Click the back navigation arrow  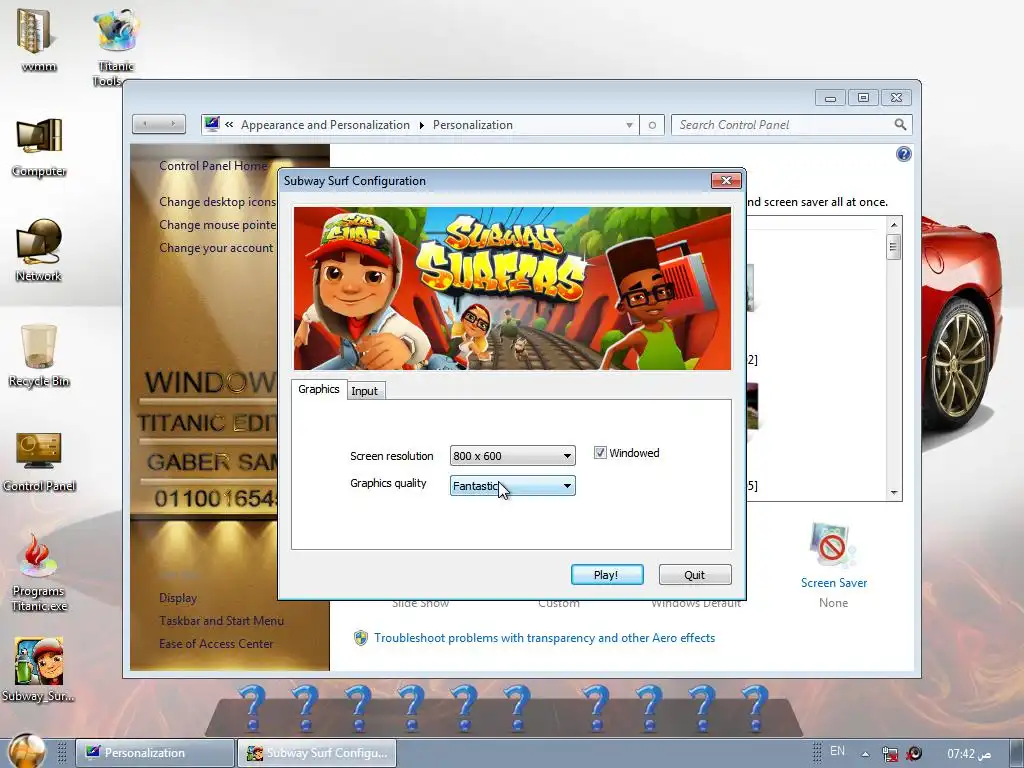pos(145,123)
